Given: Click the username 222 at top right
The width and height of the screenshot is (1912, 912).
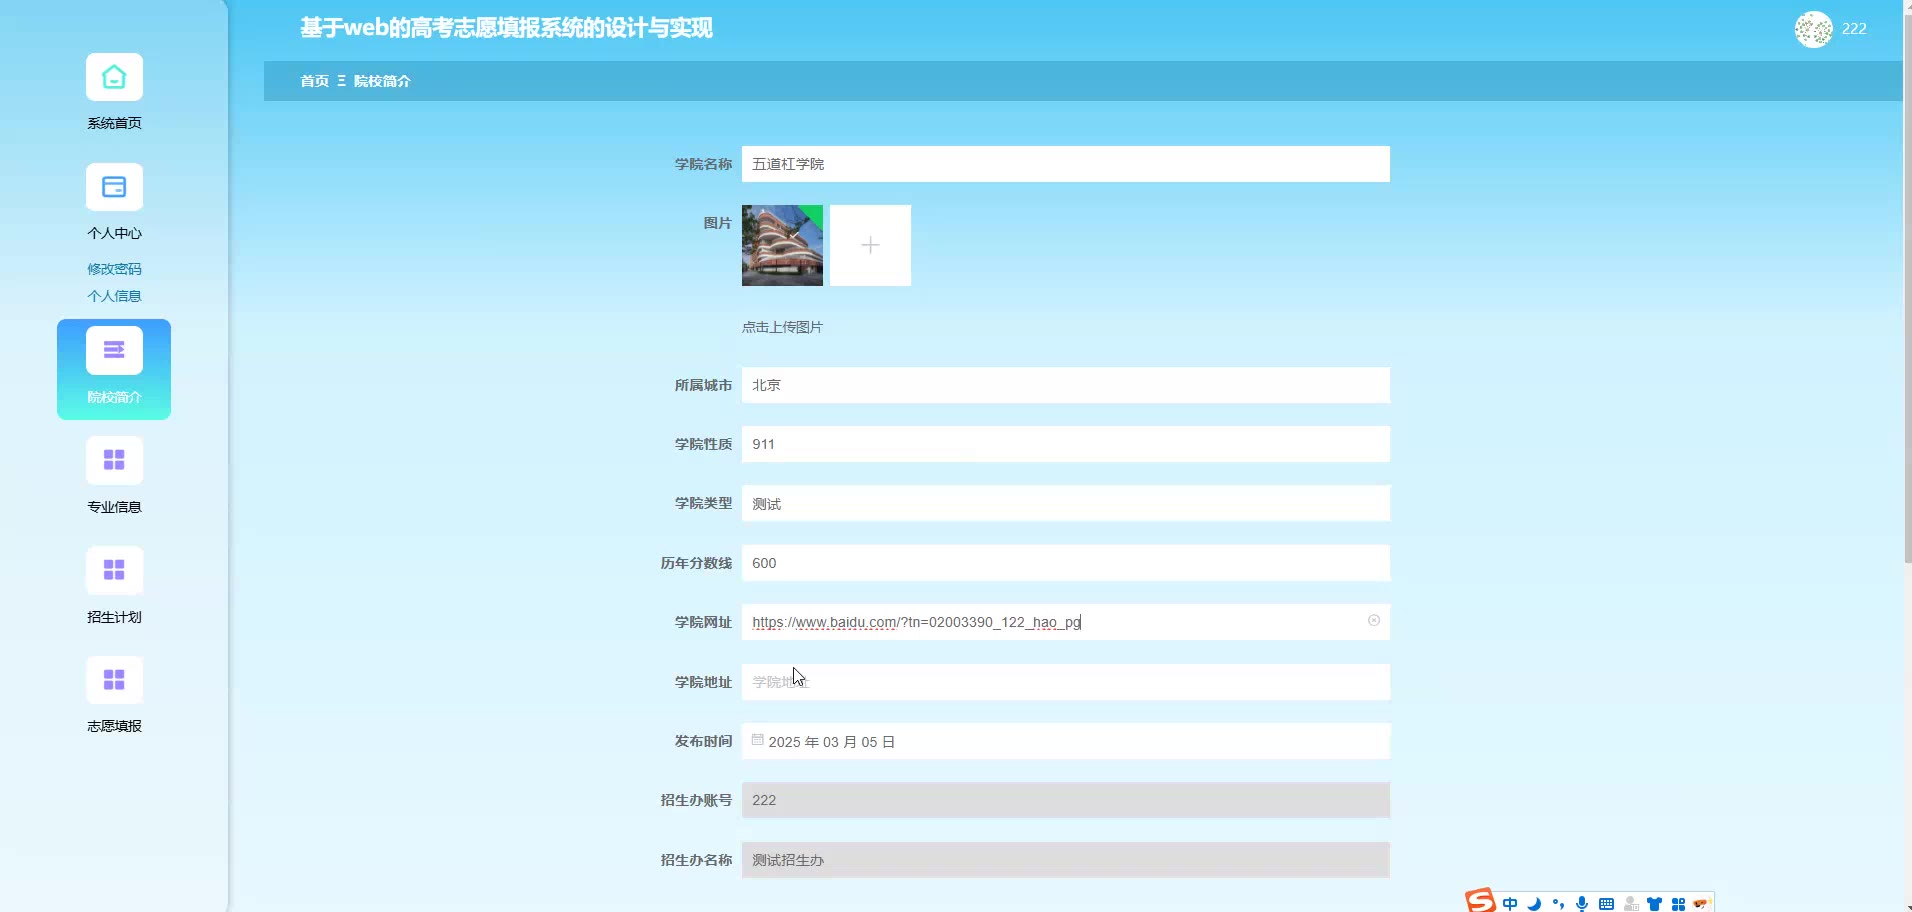Looking at the screenshot, I should point(1854,29).
